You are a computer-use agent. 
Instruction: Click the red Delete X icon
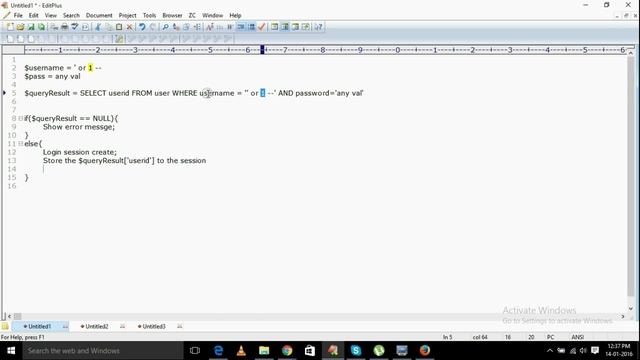pos(129,27)
